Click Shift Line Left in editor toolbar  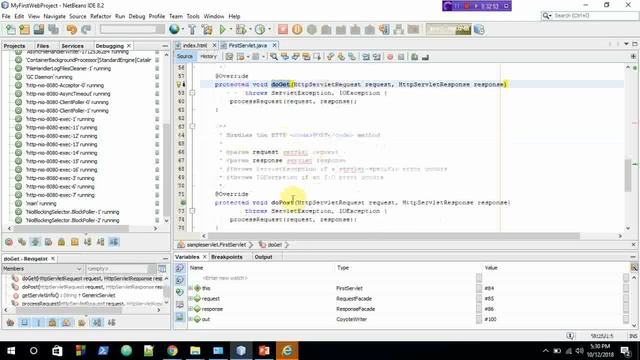click(x=366, y=57)
